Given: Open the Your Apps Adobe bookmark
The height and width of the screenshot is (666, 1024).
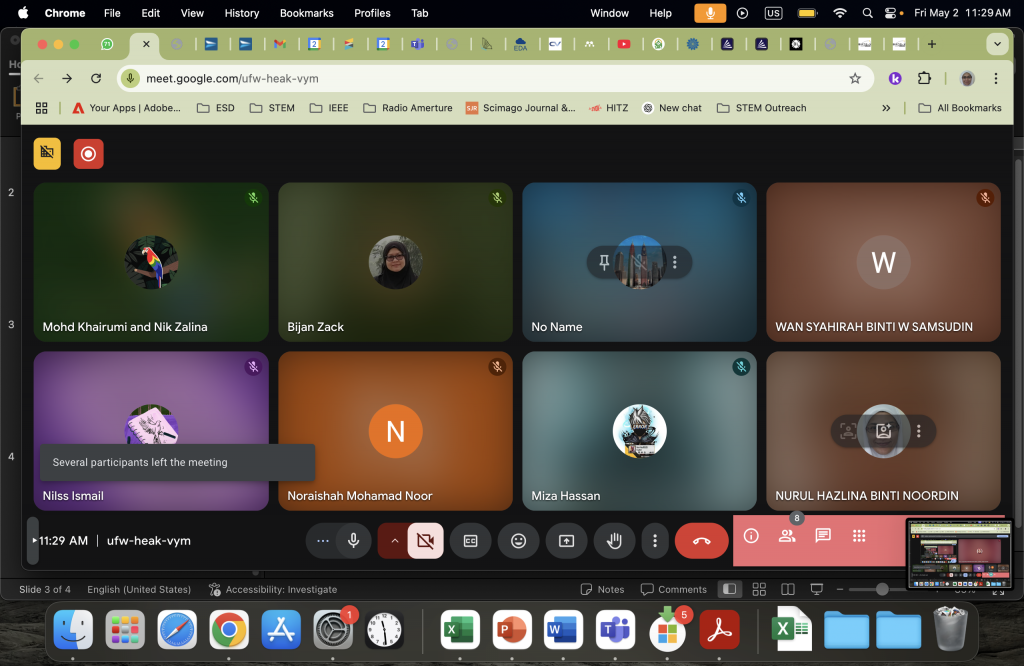Looking at the screenshot, I should pos(126,108).
